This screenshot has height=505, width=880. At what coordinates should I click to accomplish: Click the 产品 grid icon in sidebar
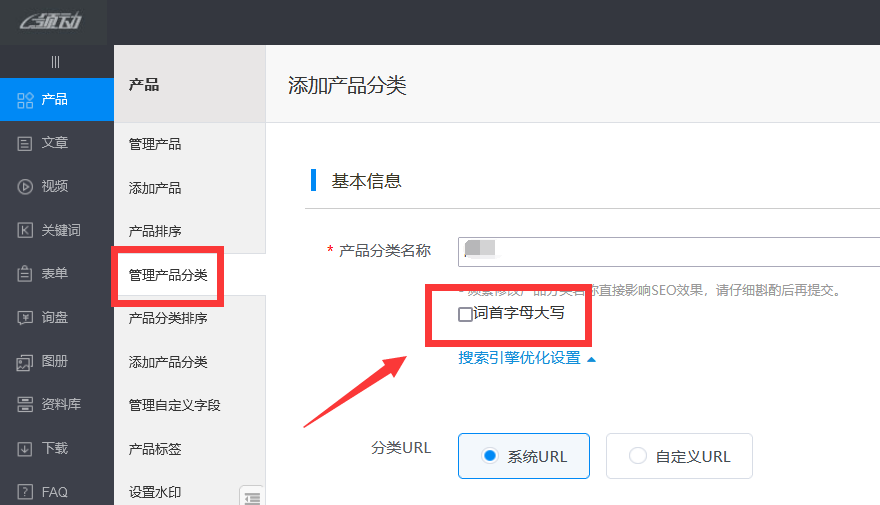(25, 100)
